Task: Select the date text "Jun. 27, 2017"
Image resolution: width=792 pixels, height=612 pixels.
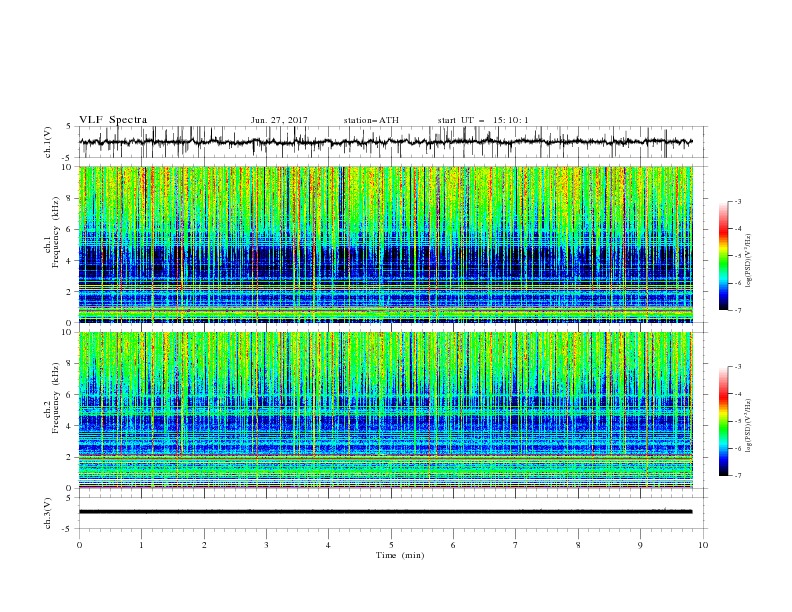Action: pos(279,120)
